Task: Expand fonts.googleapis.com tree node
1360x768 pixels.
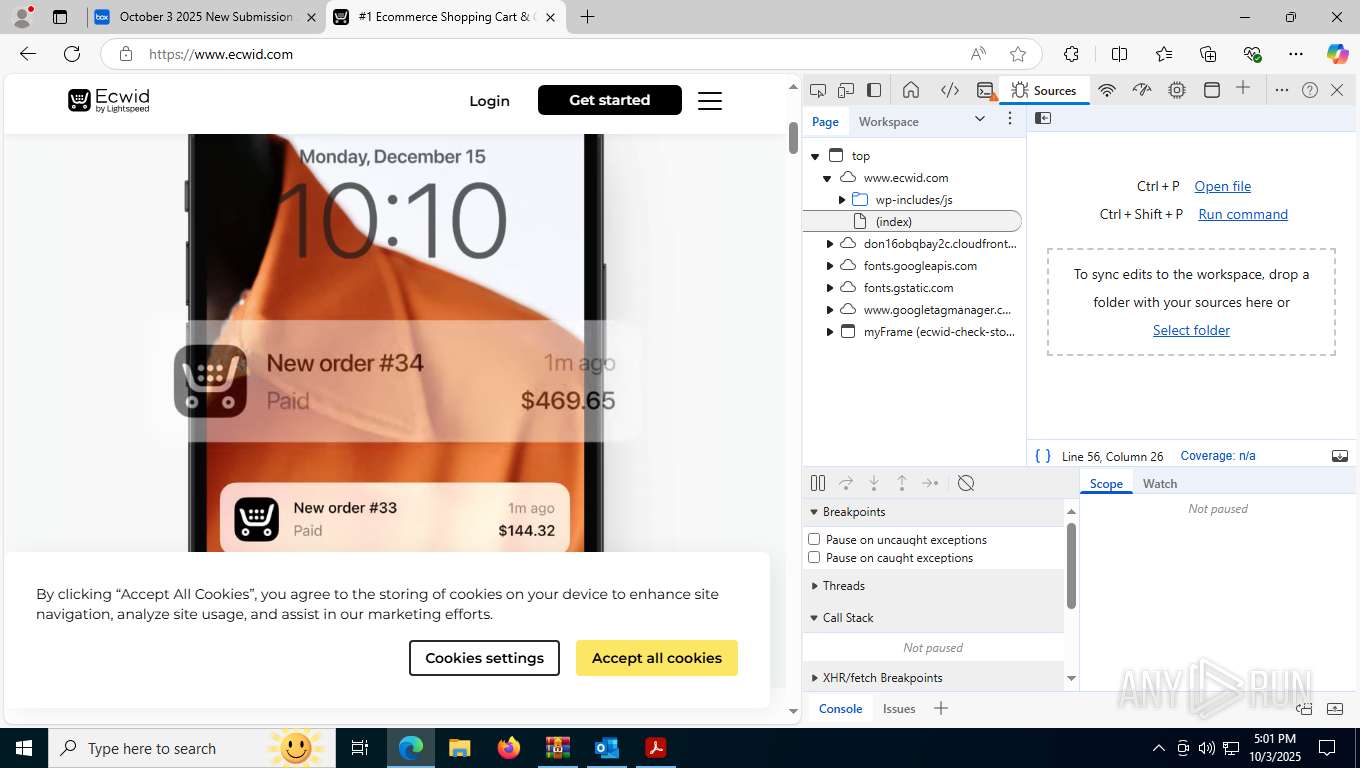Action: pos(829,266)
